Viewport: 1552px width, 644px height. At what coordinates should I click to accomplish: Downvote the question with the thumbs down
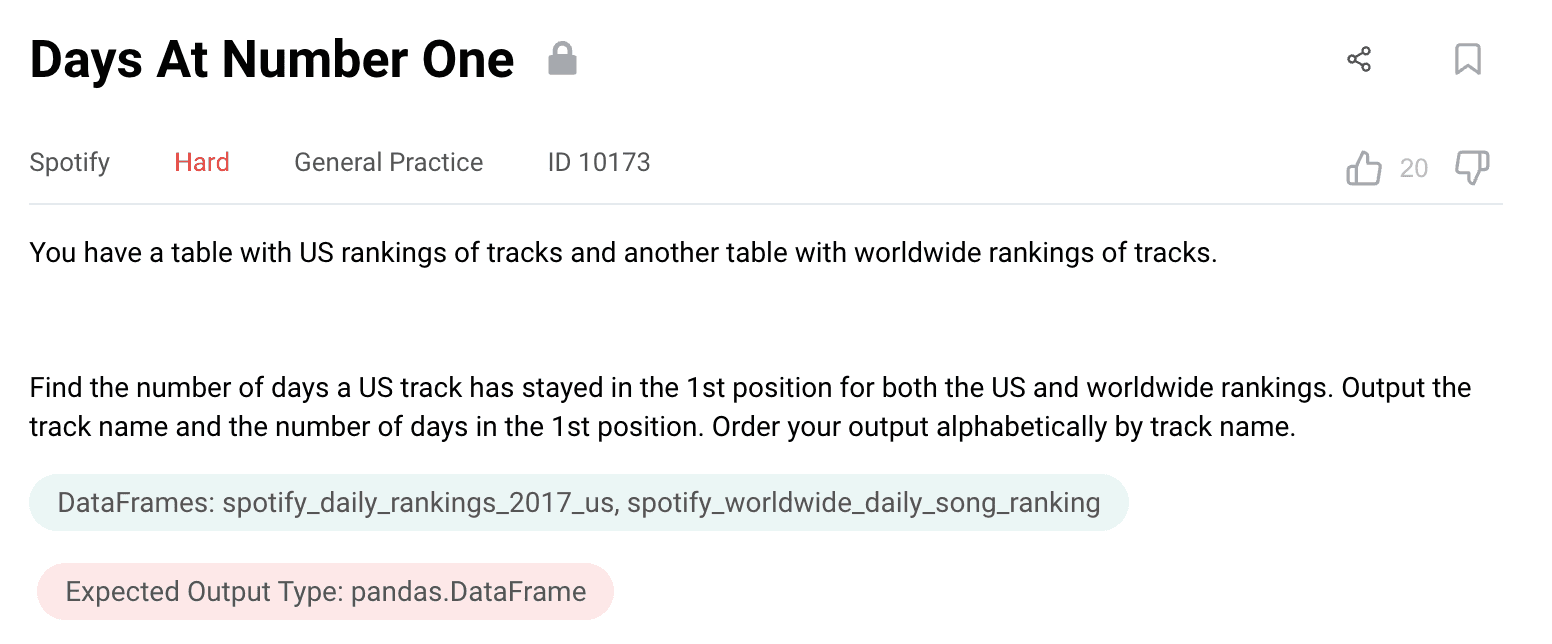click(1471, 167)
